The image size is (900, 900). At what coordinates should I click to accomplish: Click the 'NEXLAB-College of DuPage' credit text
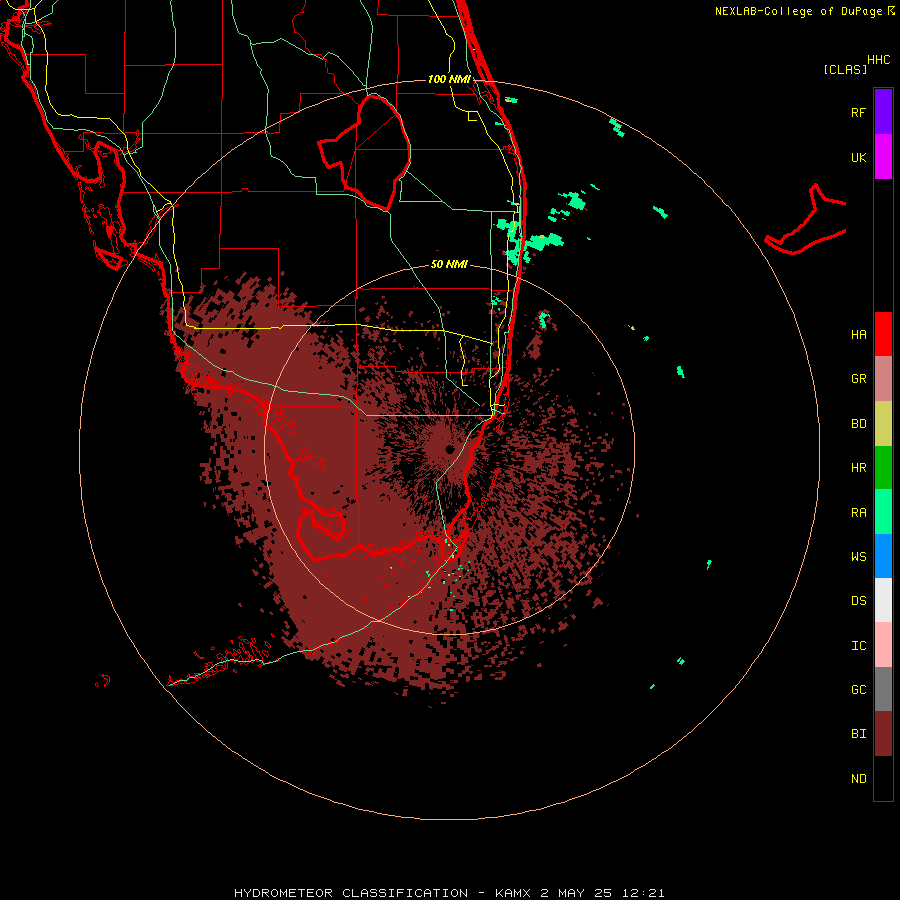[x=798, y=11]
